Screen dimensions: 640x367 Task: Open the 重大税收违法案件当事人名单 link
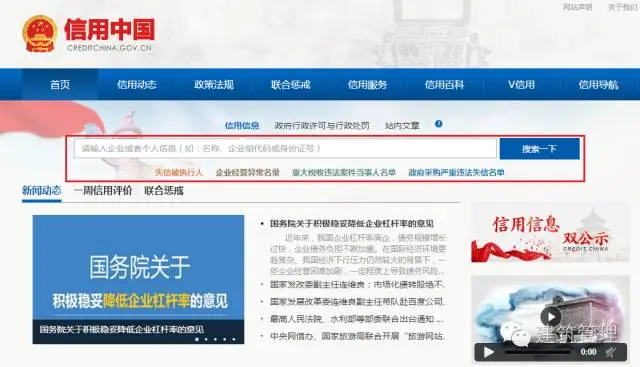coord(344,172)
